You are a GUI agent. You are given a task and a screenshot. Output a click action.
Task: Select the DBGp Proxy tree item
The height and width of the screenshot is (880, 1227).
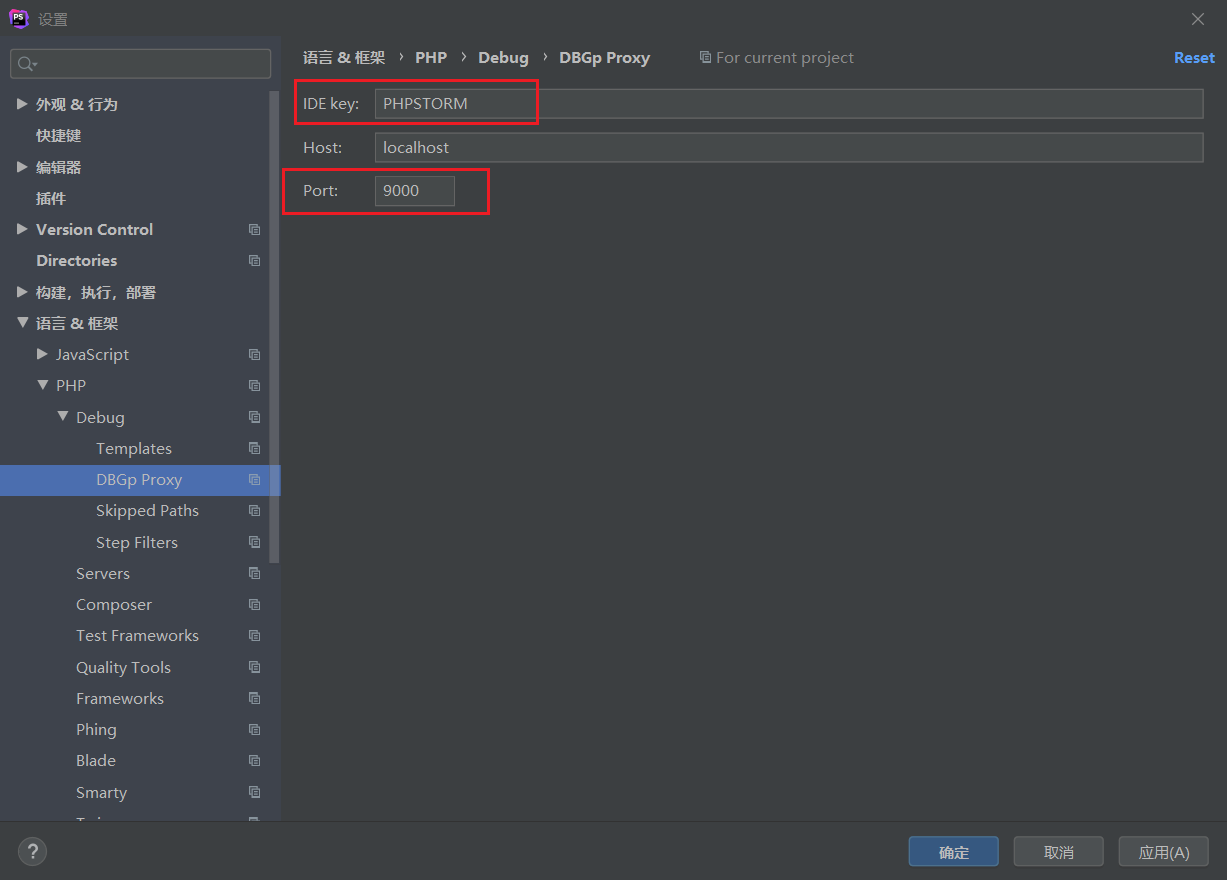pos(140,480)
